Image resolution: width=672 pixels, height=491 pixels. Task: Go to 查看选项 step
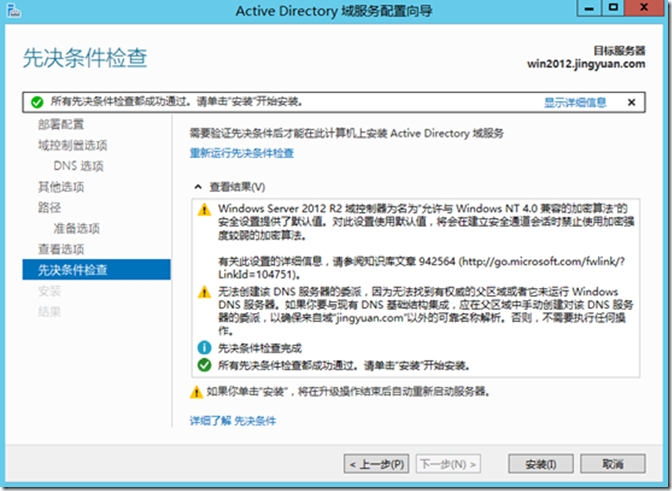(61, 249)
